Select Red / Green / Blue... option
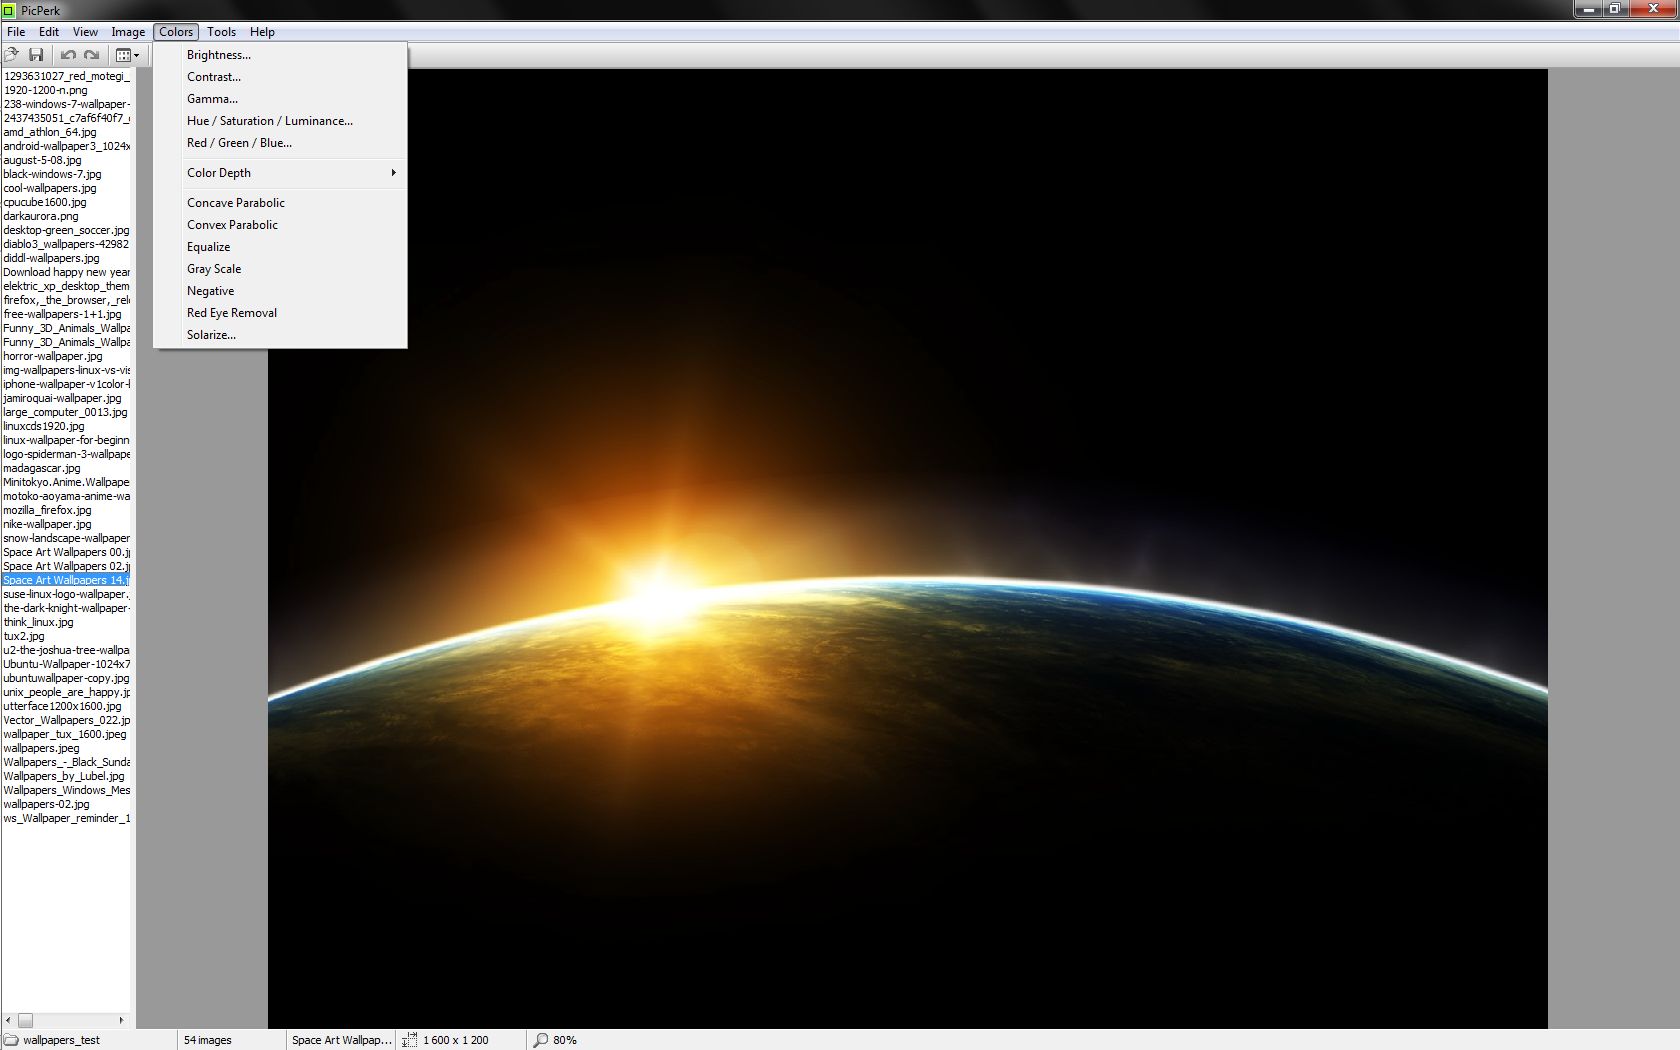This screenshot has height=1050, width=1680. [x=280, y=143]
